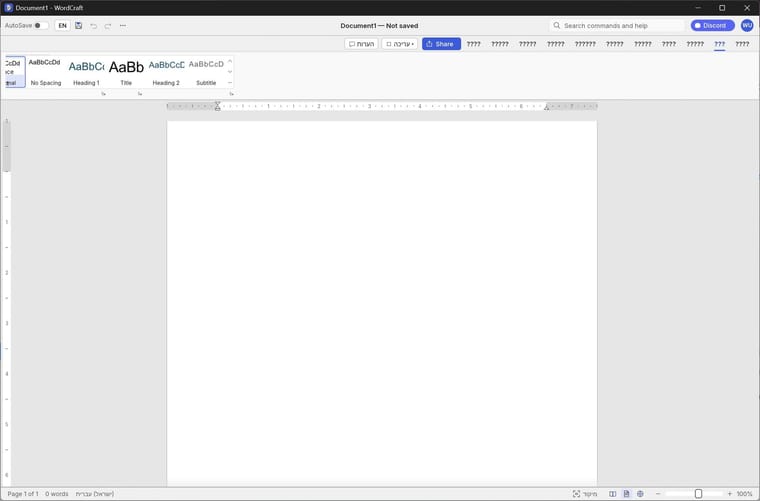Minimize the WordCraft window
Screen dimensions: 760x501
click(698, 8)
